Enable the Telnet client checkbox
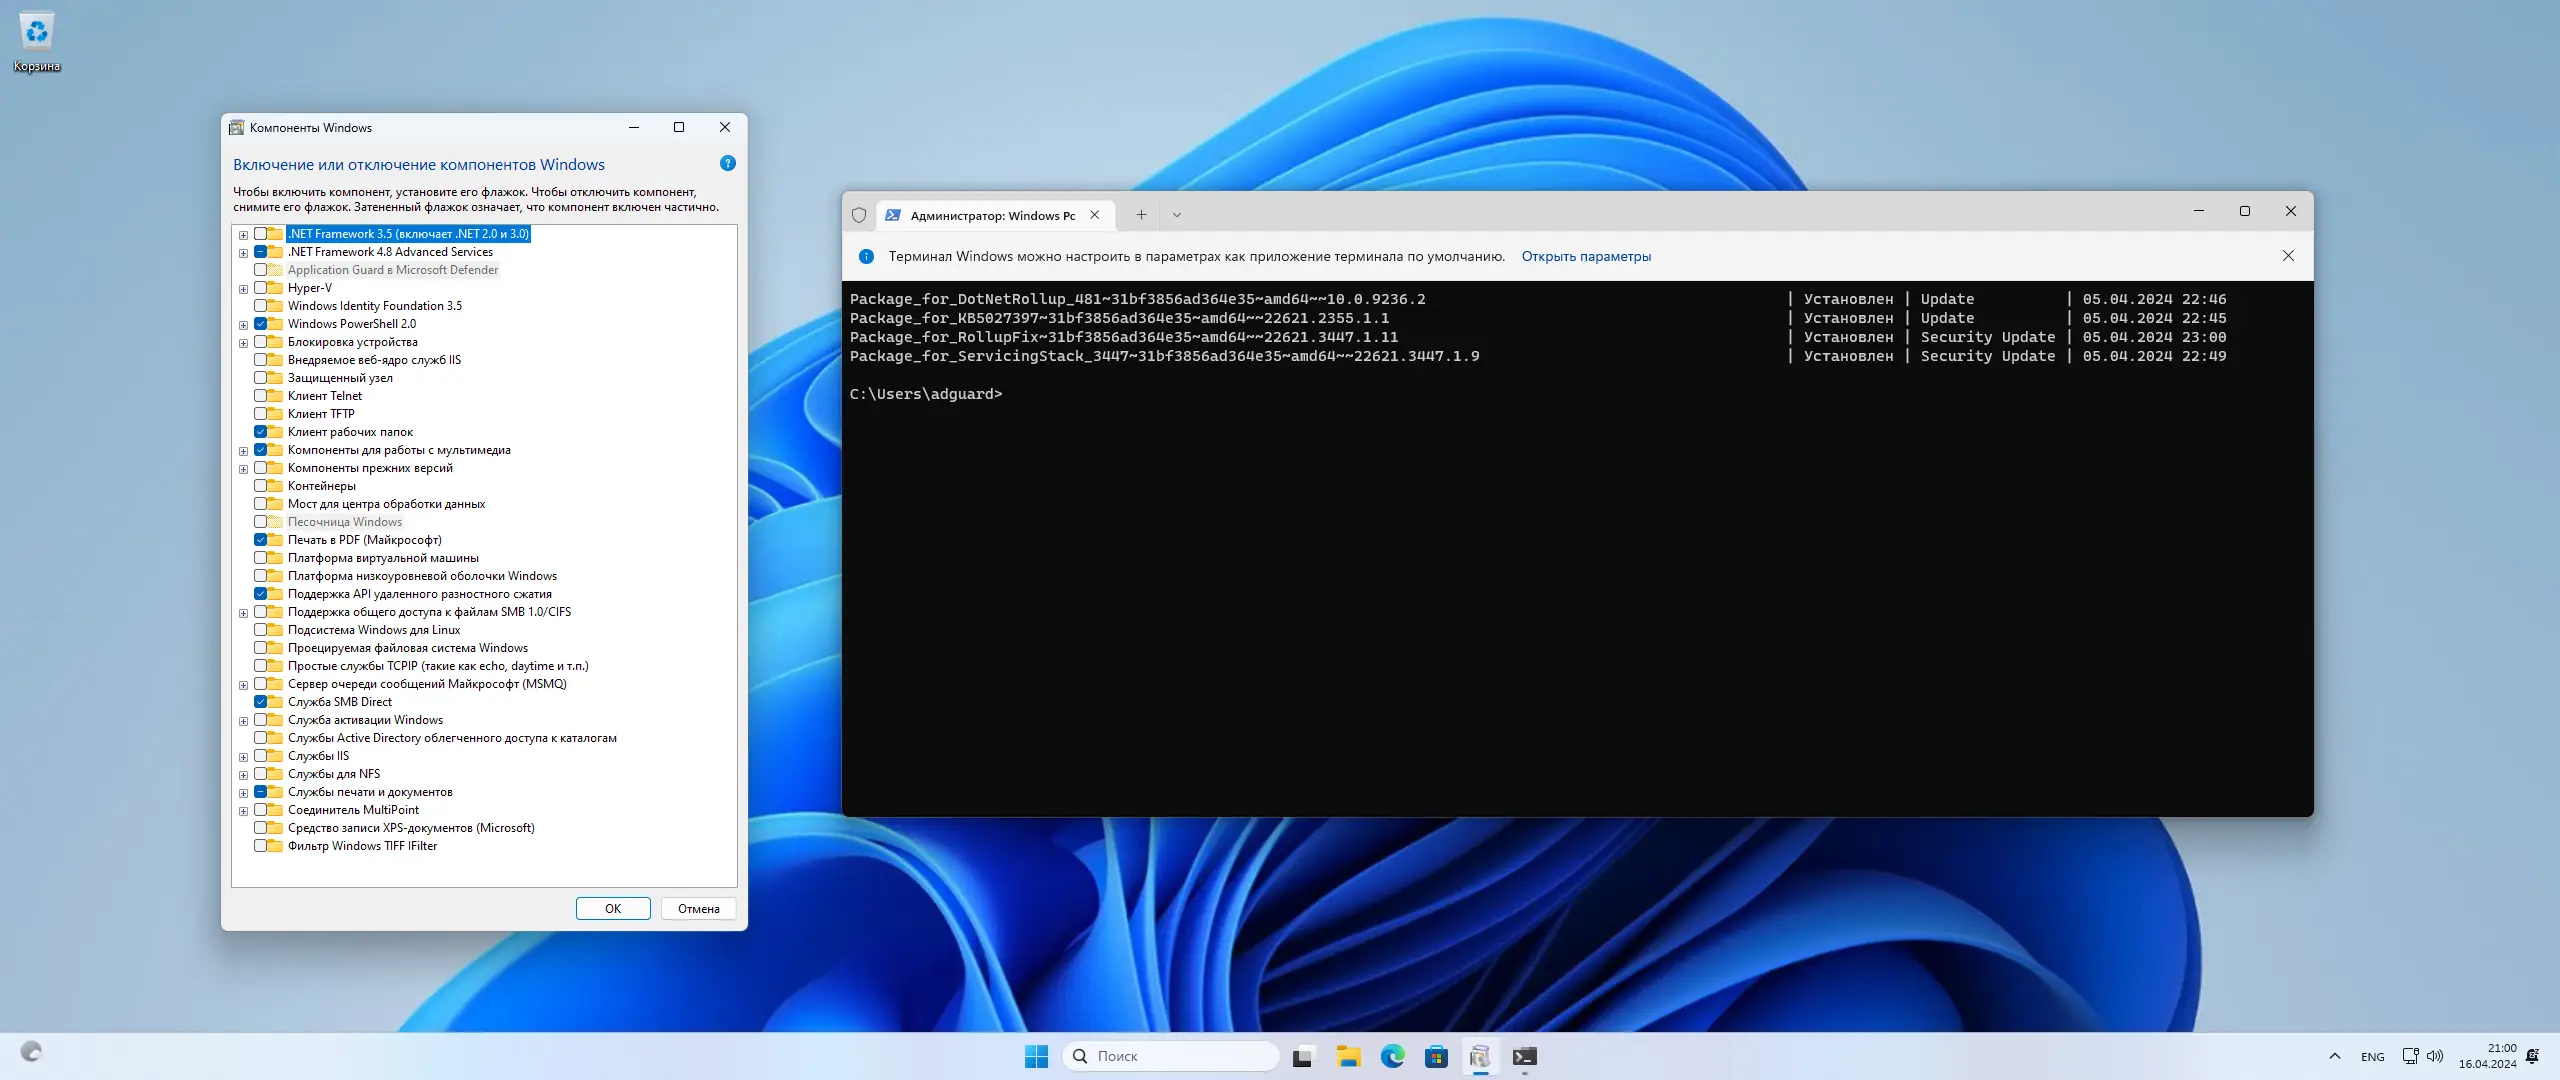2560x1080 pixels. tap(261, 396)
